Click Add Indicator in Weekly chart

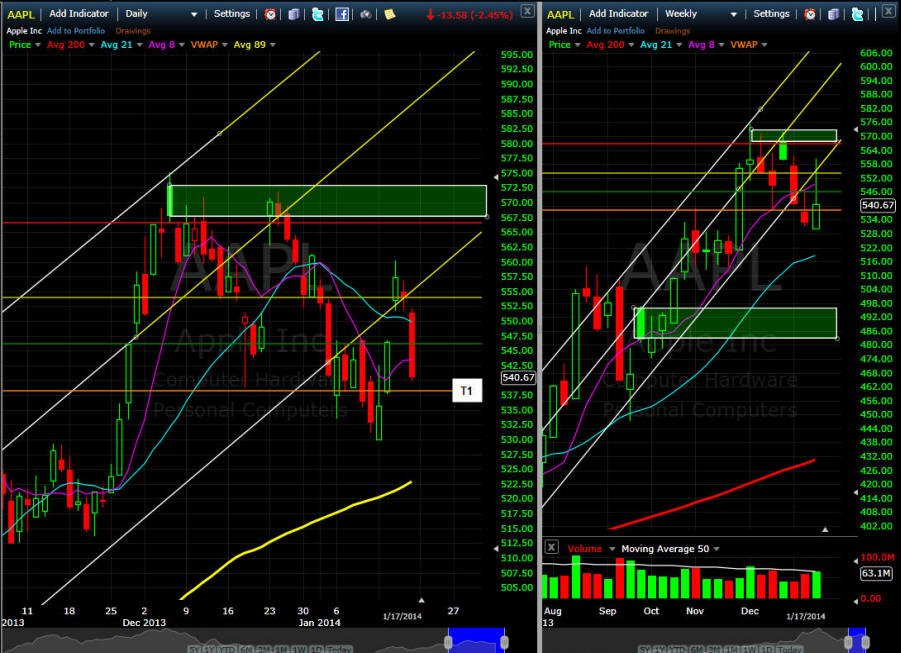click(618, 14)
